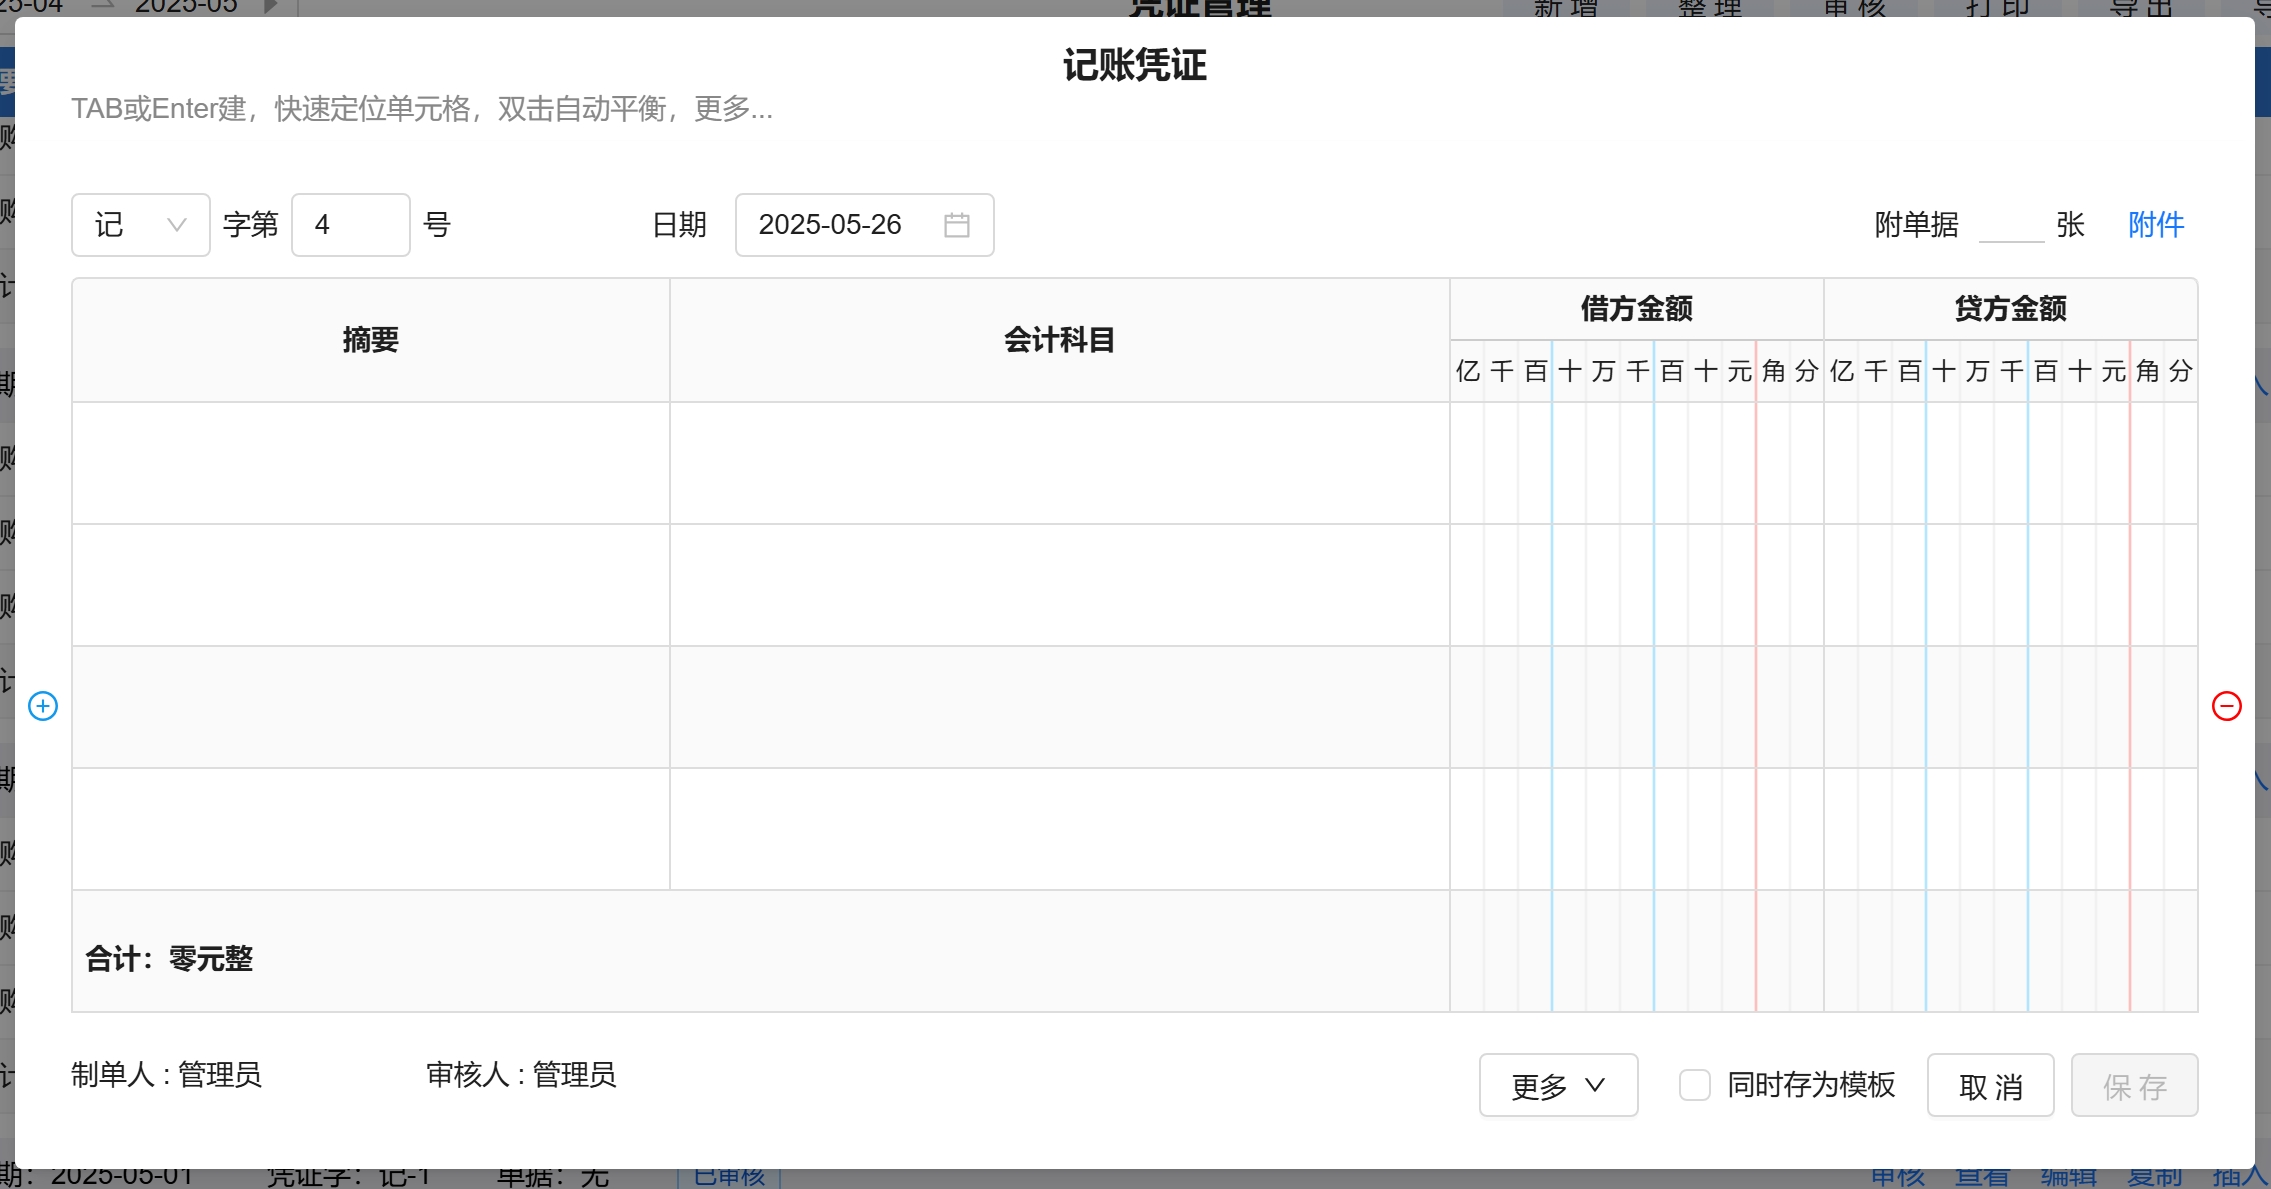Open the 附件 attachment link
Image resolution: width=2271 pixels, height=1189 pixels.
point(2155,225)
